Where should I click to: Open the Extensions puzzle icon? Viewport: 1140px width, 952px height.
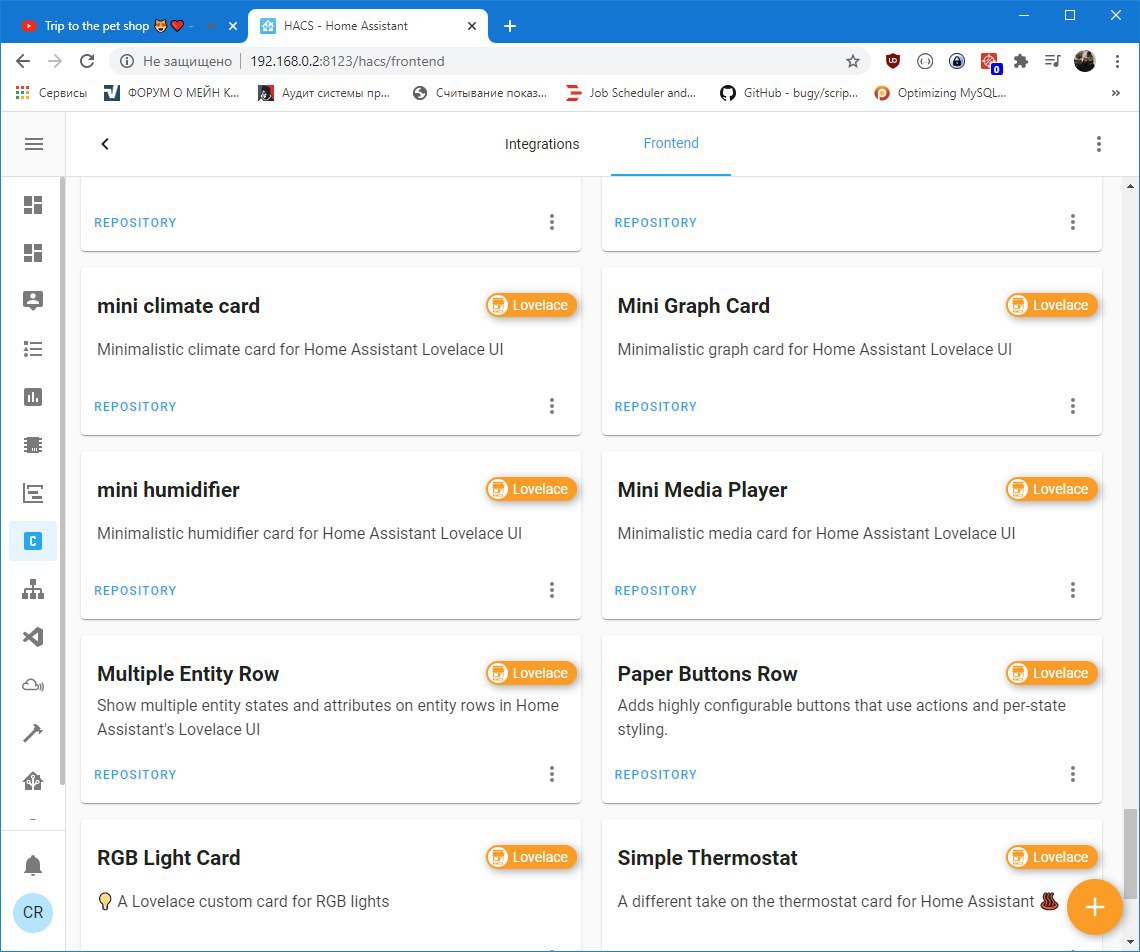[x=1021, y=61]
